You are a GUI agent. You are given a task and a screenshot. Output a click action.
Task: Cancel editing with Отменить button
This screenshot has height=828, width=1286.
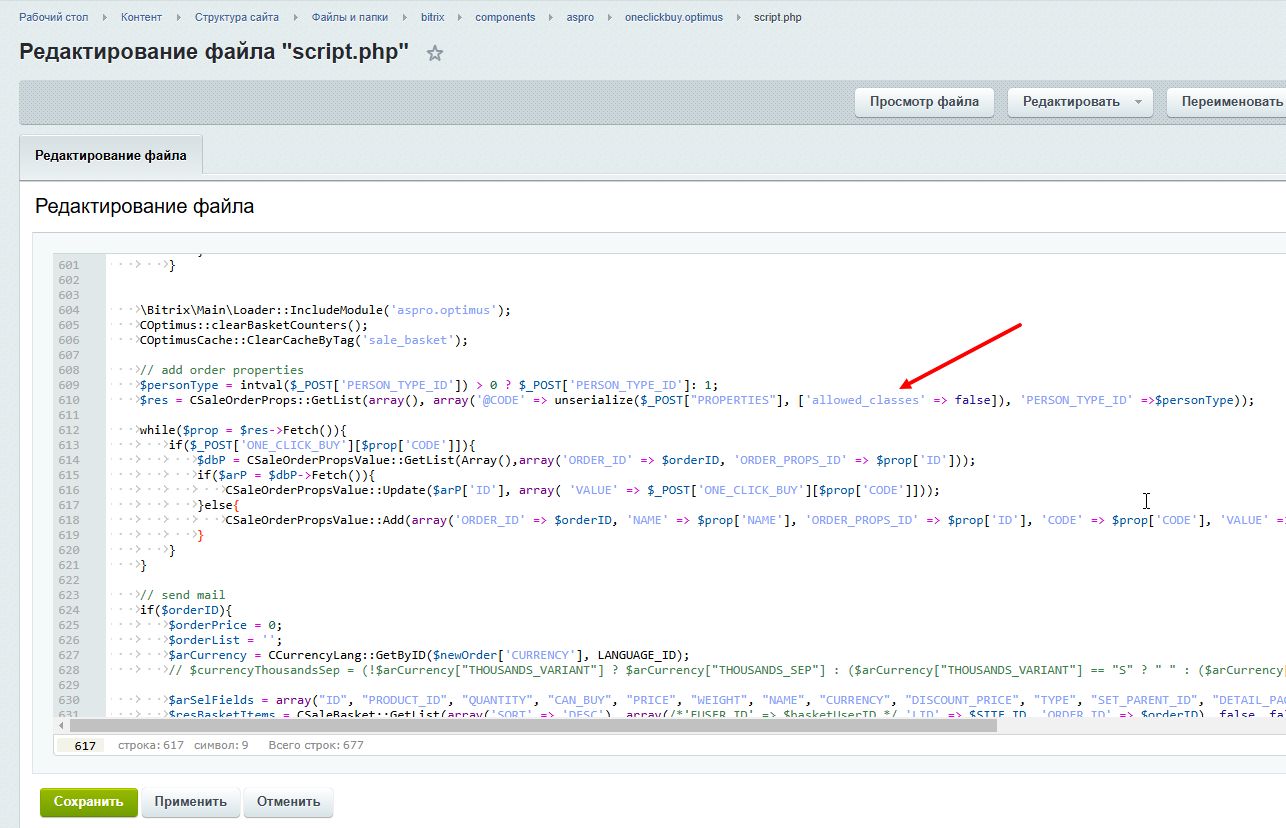click(x=288, y=802)
